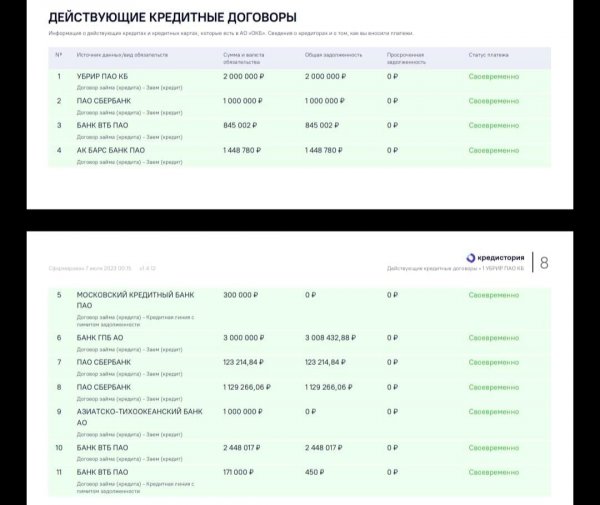Select the УБРИР ПАО КБ row name
Viewport: 600px width, 505px height.
102,77
